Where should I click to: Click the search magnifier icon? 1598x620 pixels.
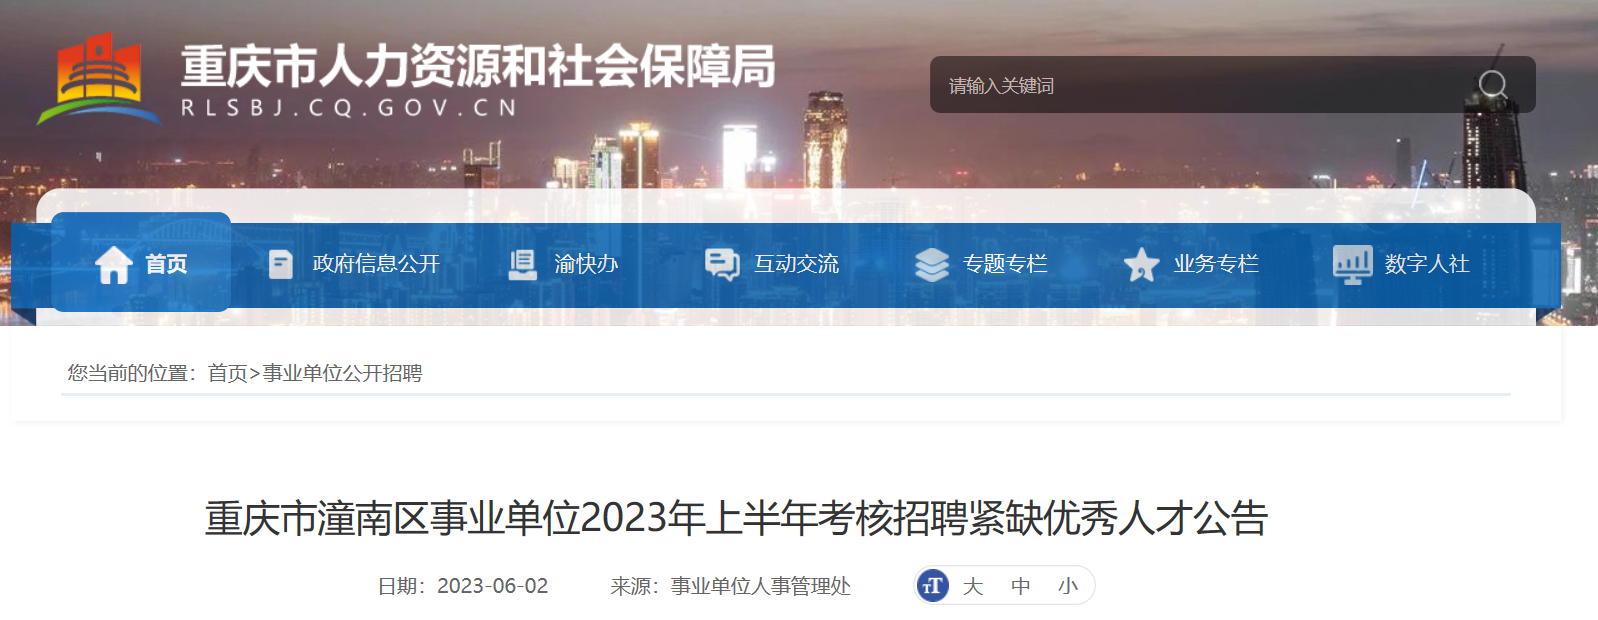pos(1493,85)
